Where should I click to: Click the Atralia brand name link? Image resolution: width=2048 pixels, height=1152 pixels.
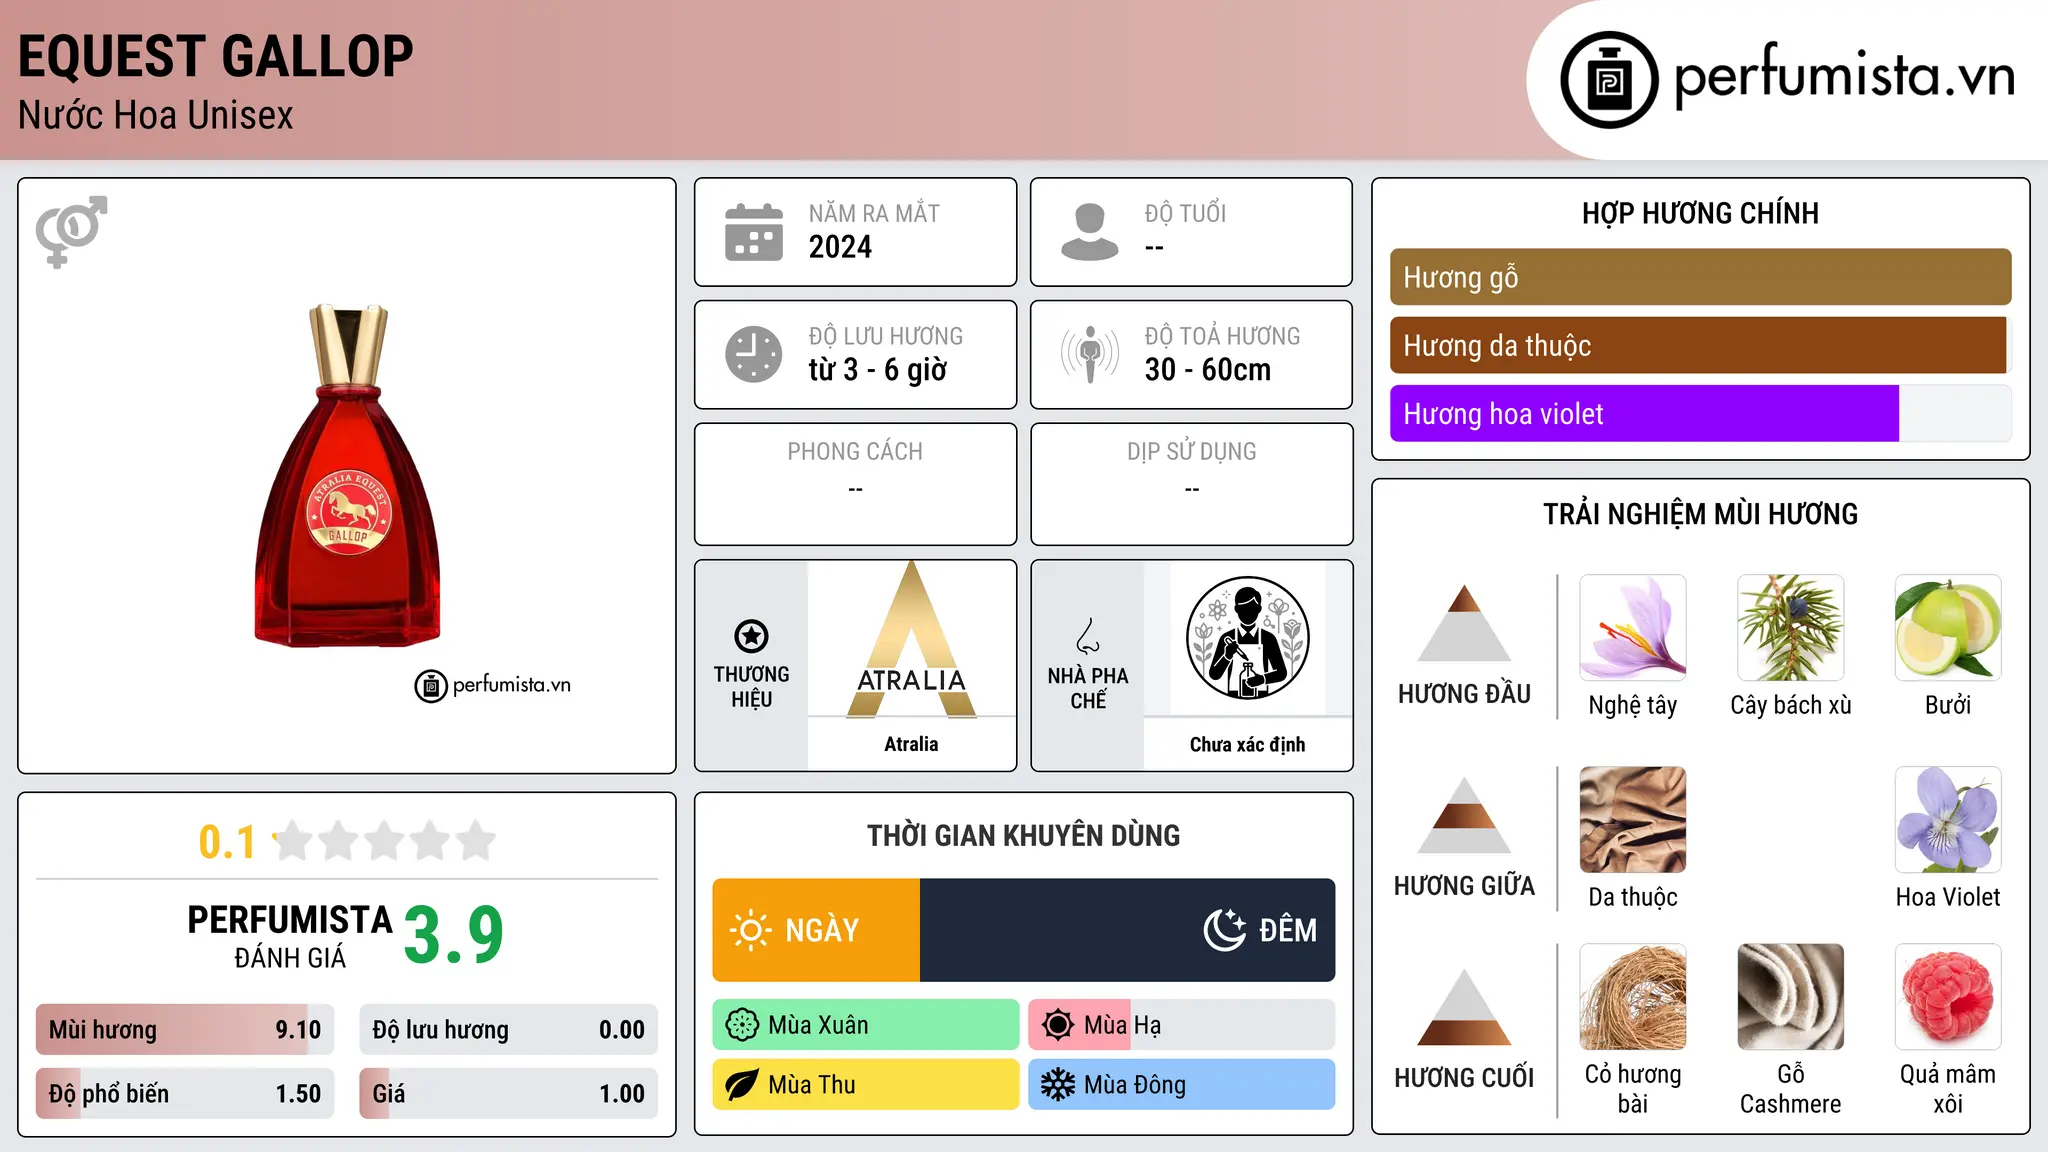911,744
